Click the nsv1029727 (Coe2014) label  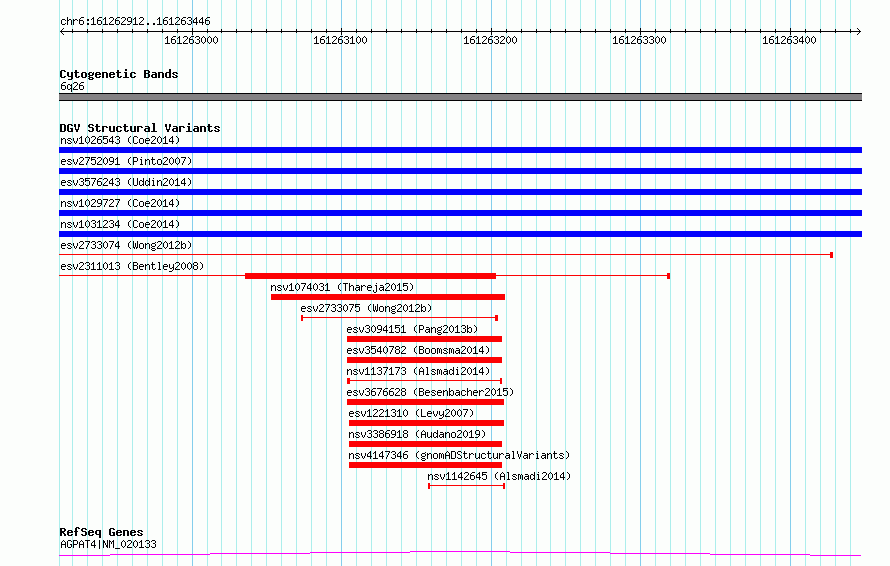(120, 203)
